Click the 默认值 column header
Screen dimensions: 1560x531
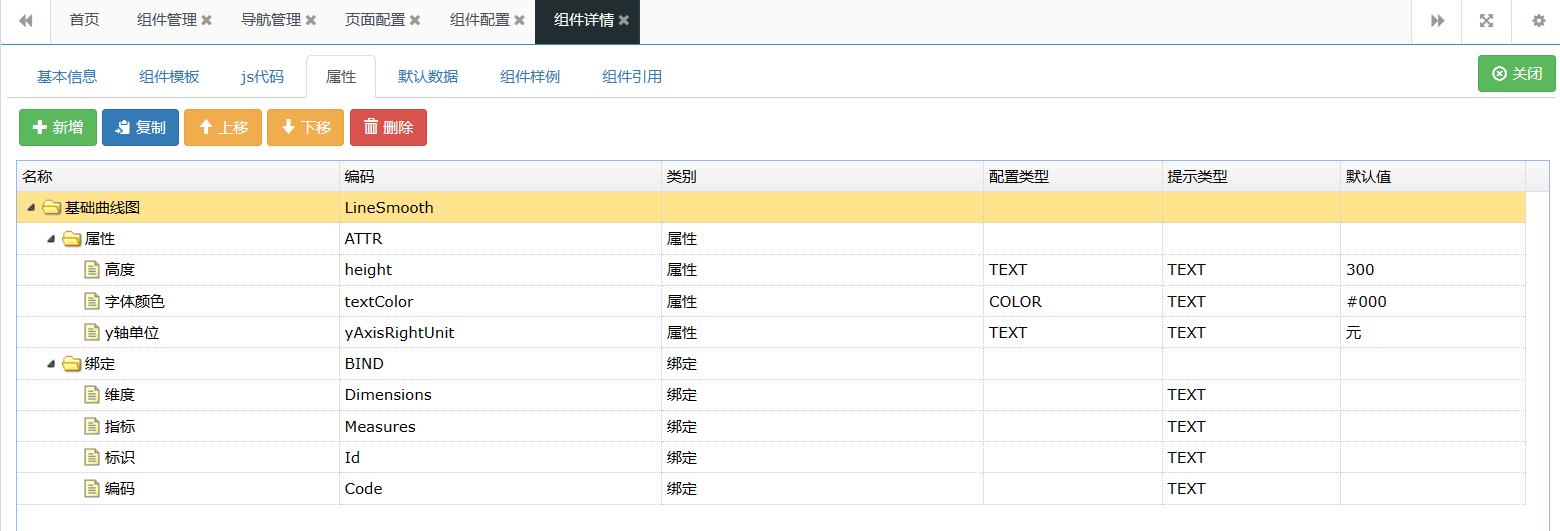click(x=1433, y=176)
